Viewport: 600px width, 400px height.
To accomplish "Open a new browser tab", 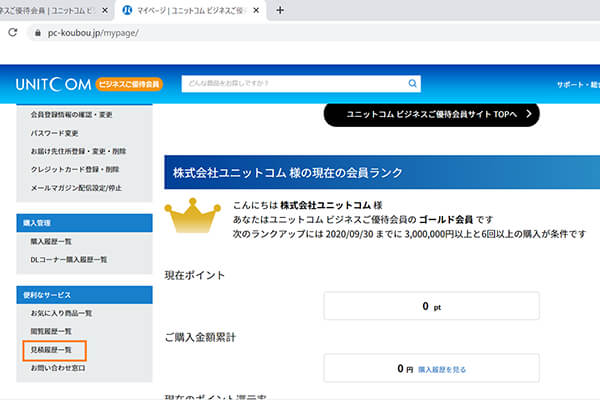I will [x=280, y=10].
